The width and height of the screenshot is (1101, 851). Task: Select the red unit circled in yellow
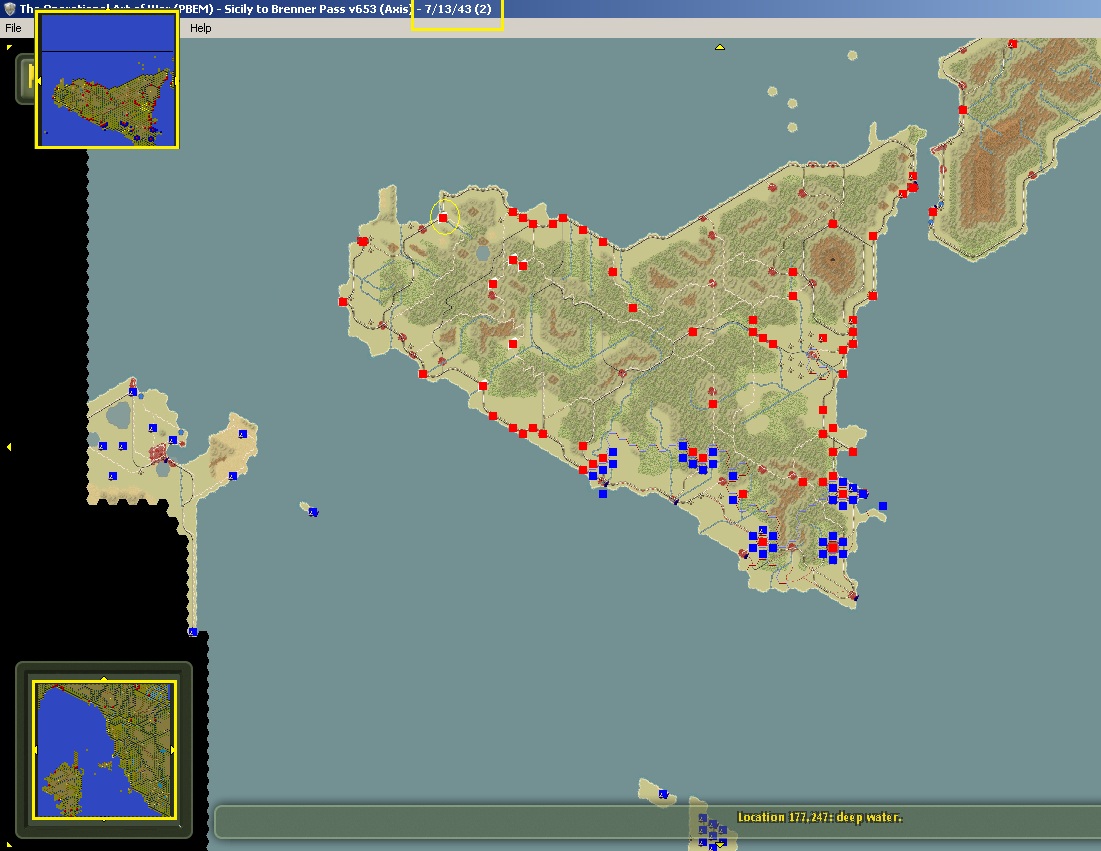tap(443, 218)
